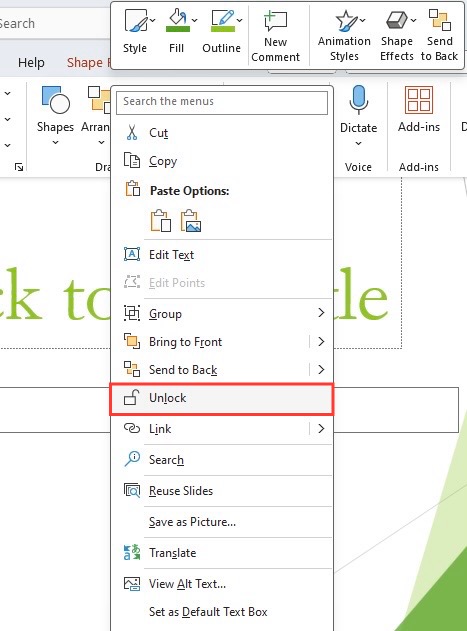Image resolution: width=467 pixels, height=631 pixels.
Task: Click the Search the menus field
Action: (x=222, y=102)
